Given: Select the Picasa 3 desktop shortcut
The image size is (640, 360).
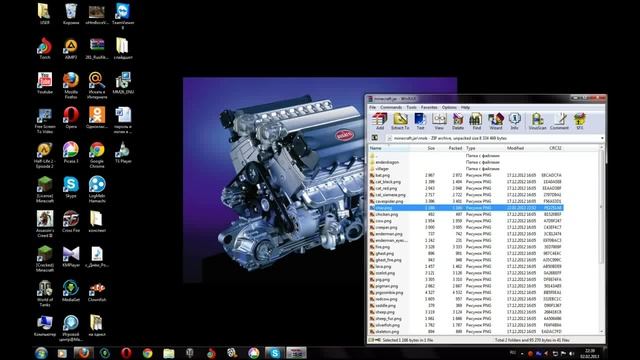Looking at the screenshot, I should (x=71, y=152).
